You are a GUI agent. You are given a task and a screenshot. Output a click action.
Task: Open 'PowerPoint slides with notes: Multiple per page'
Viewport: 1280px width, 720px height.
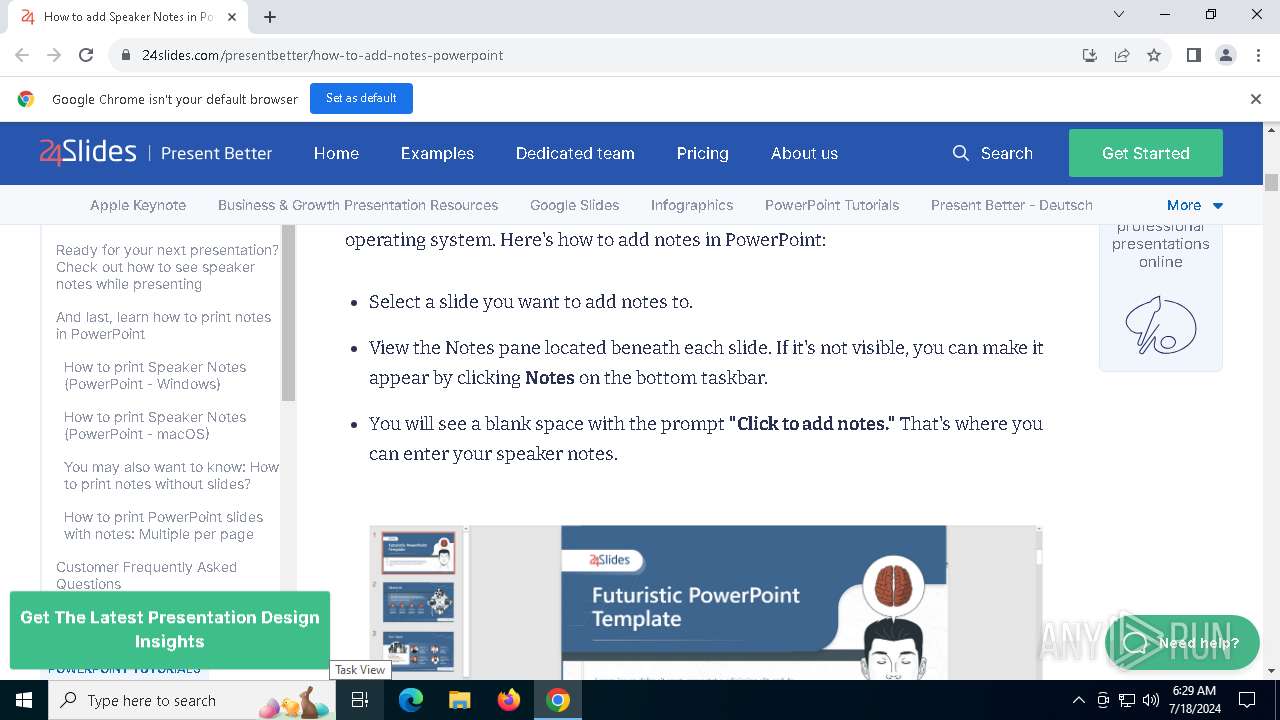click(x=163, y=525)
